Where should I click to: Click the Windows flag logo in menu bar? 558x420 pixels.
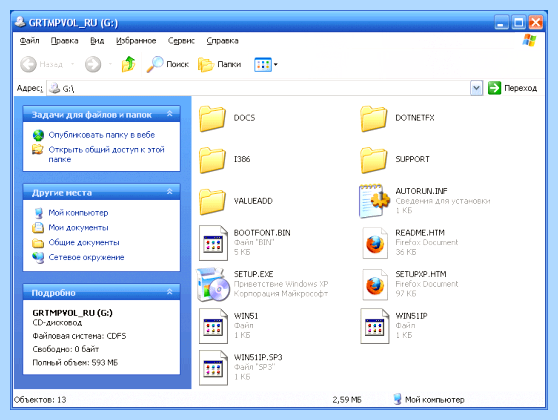(x=529, y=41)
